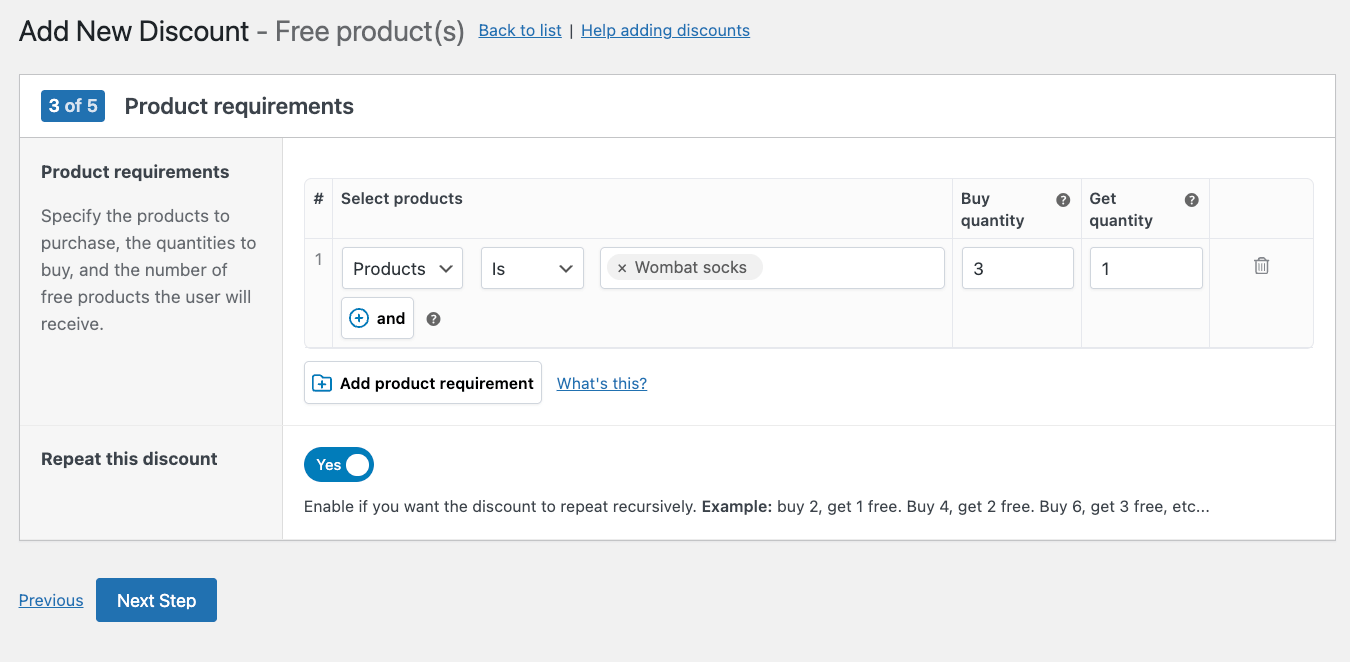The height and width of the screenshot is (662, 1350).
Task: Open the Back to list link
Action: tap(519, 30)
